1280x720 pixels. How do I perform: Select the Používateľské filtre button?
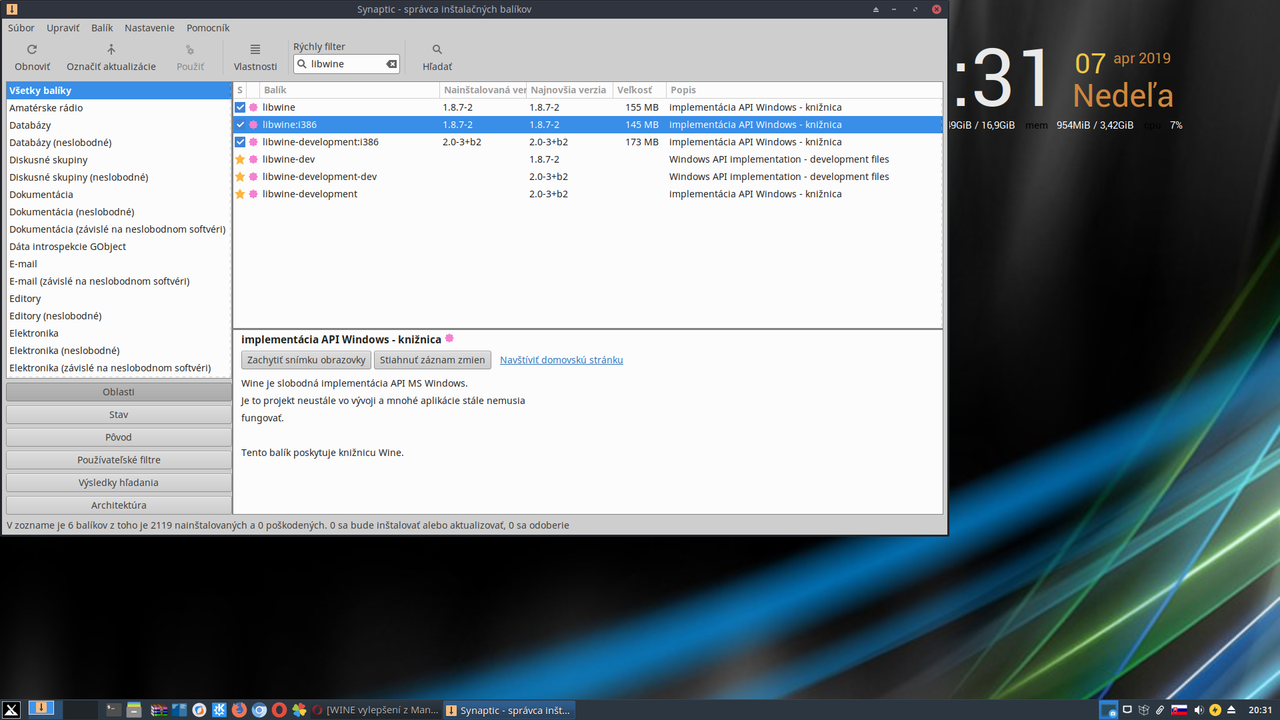tap(119, 460)
